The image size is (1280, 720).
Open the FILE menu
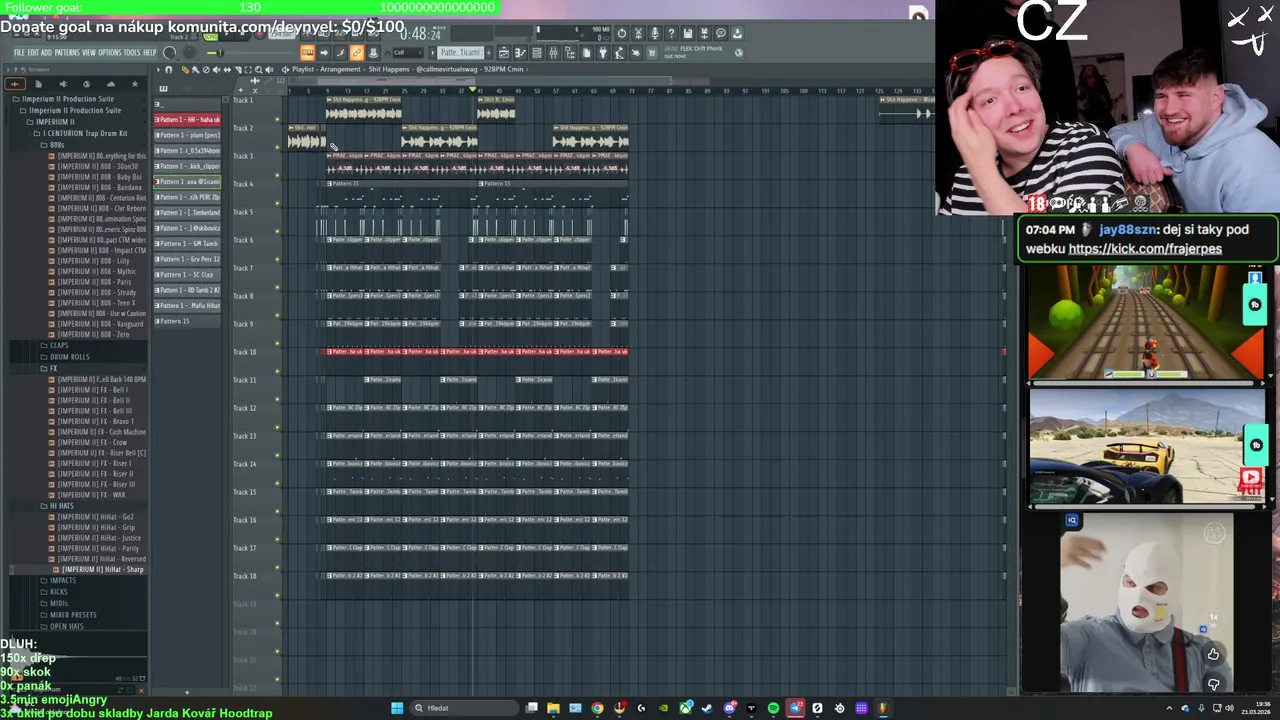coord(19,53)
